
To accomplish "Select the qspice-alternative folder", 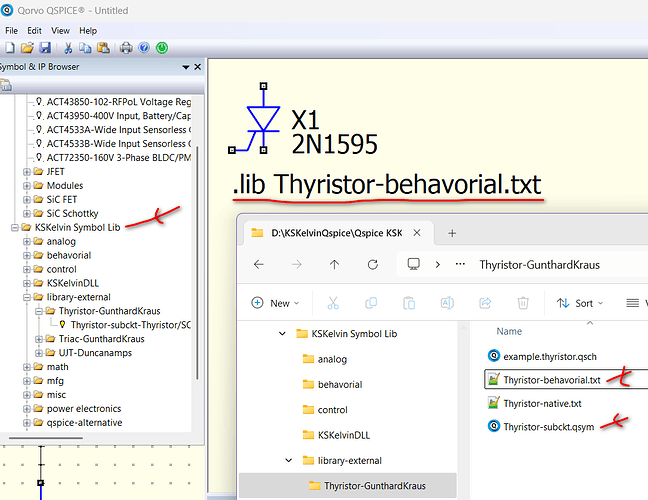I will pyautogui.click(x=84, y=423).
